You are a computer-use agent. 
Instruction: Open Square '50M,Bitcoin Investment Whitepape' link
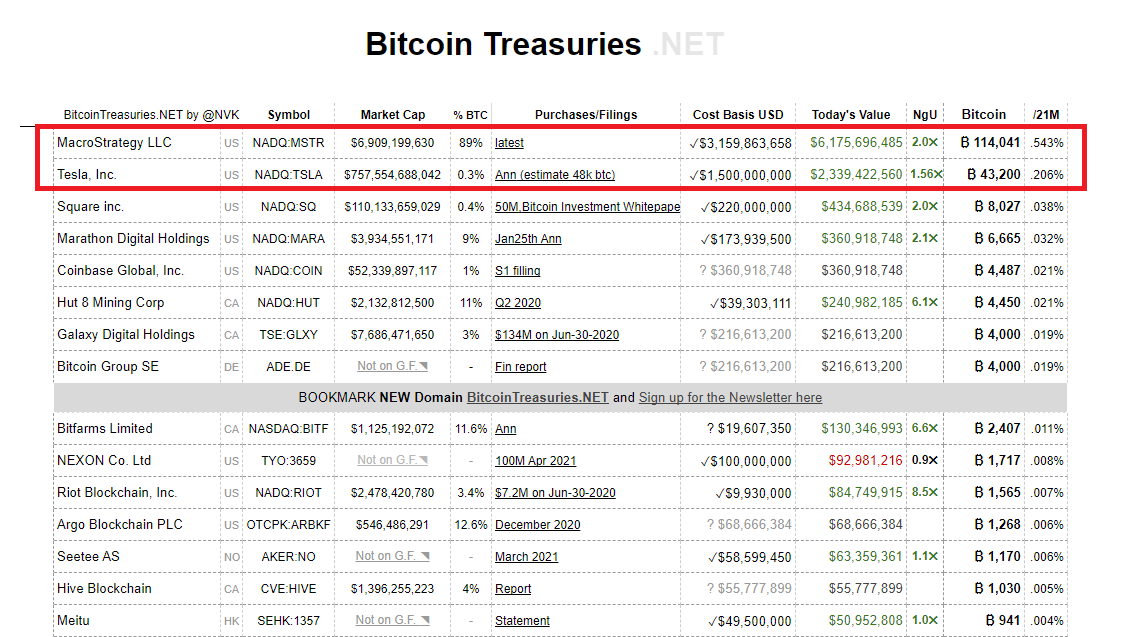tap(587, 206)
